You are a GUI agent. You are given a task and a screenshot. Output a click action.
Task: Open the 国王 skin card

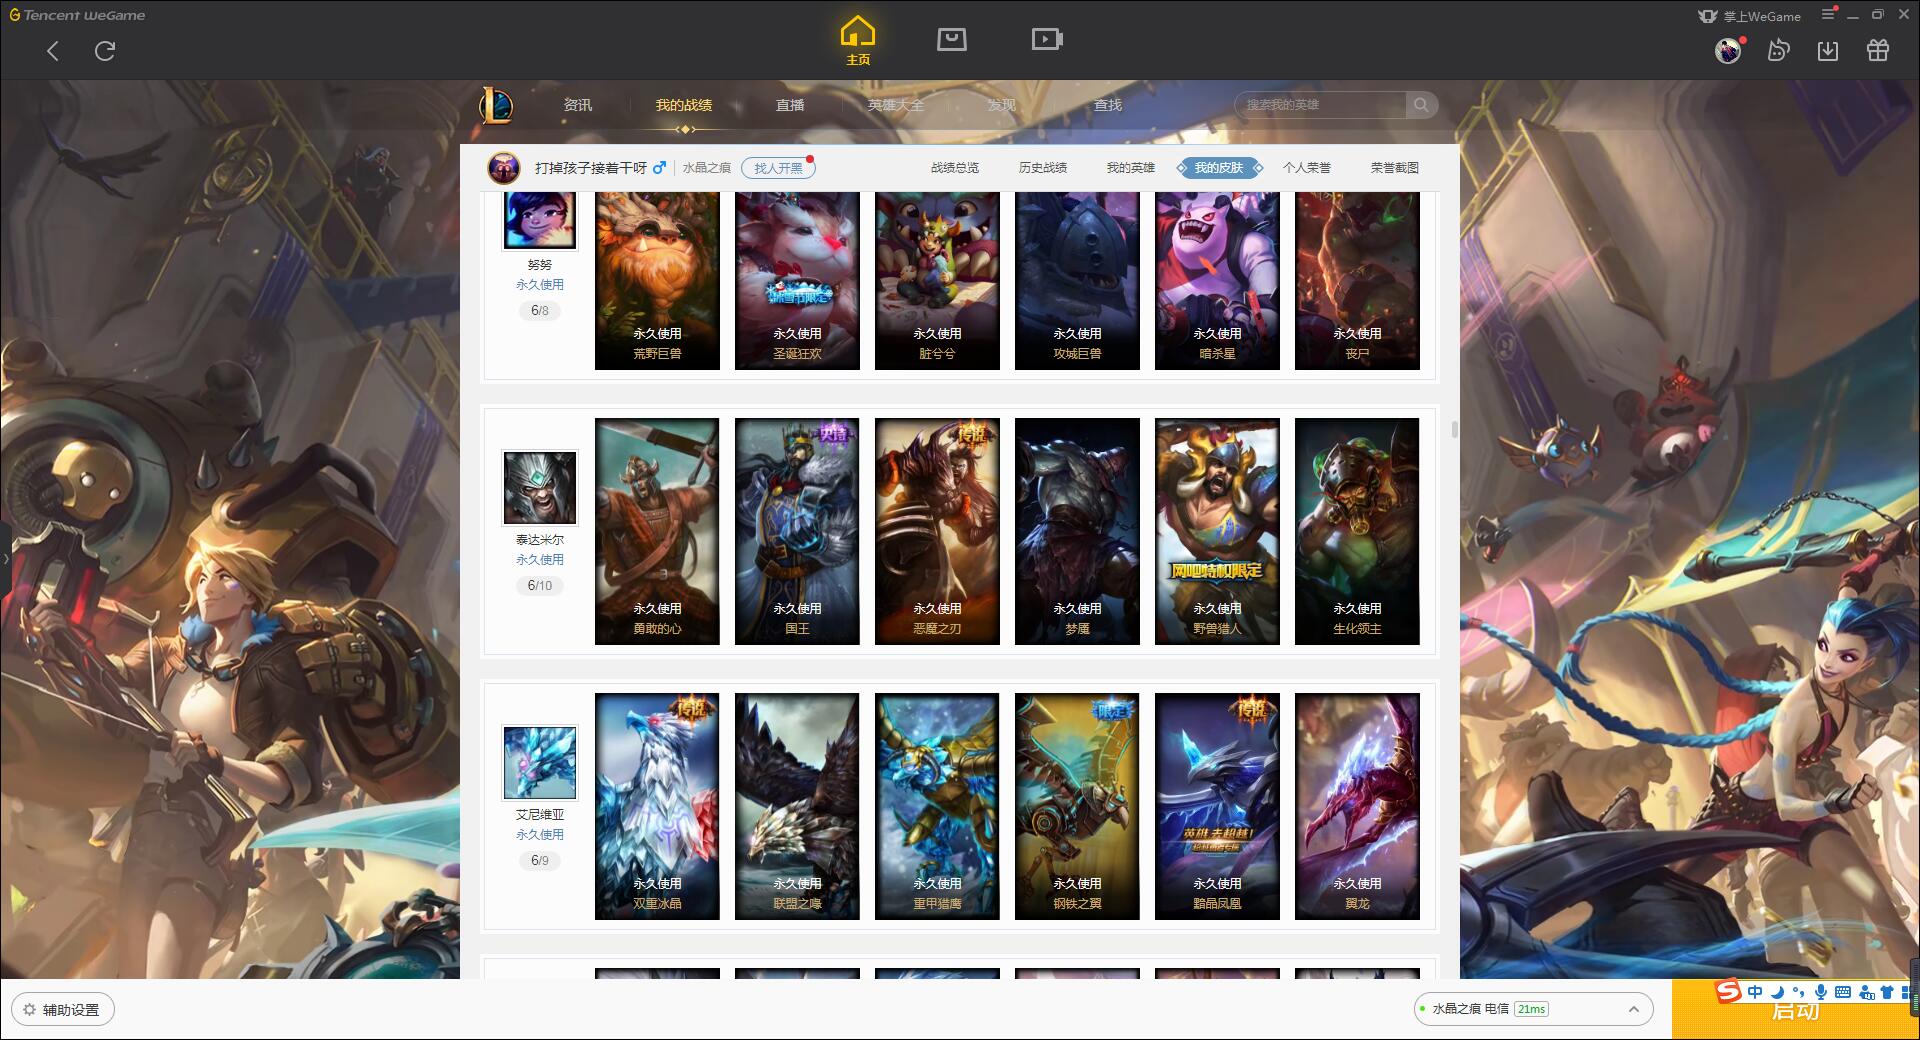point(797,531)
